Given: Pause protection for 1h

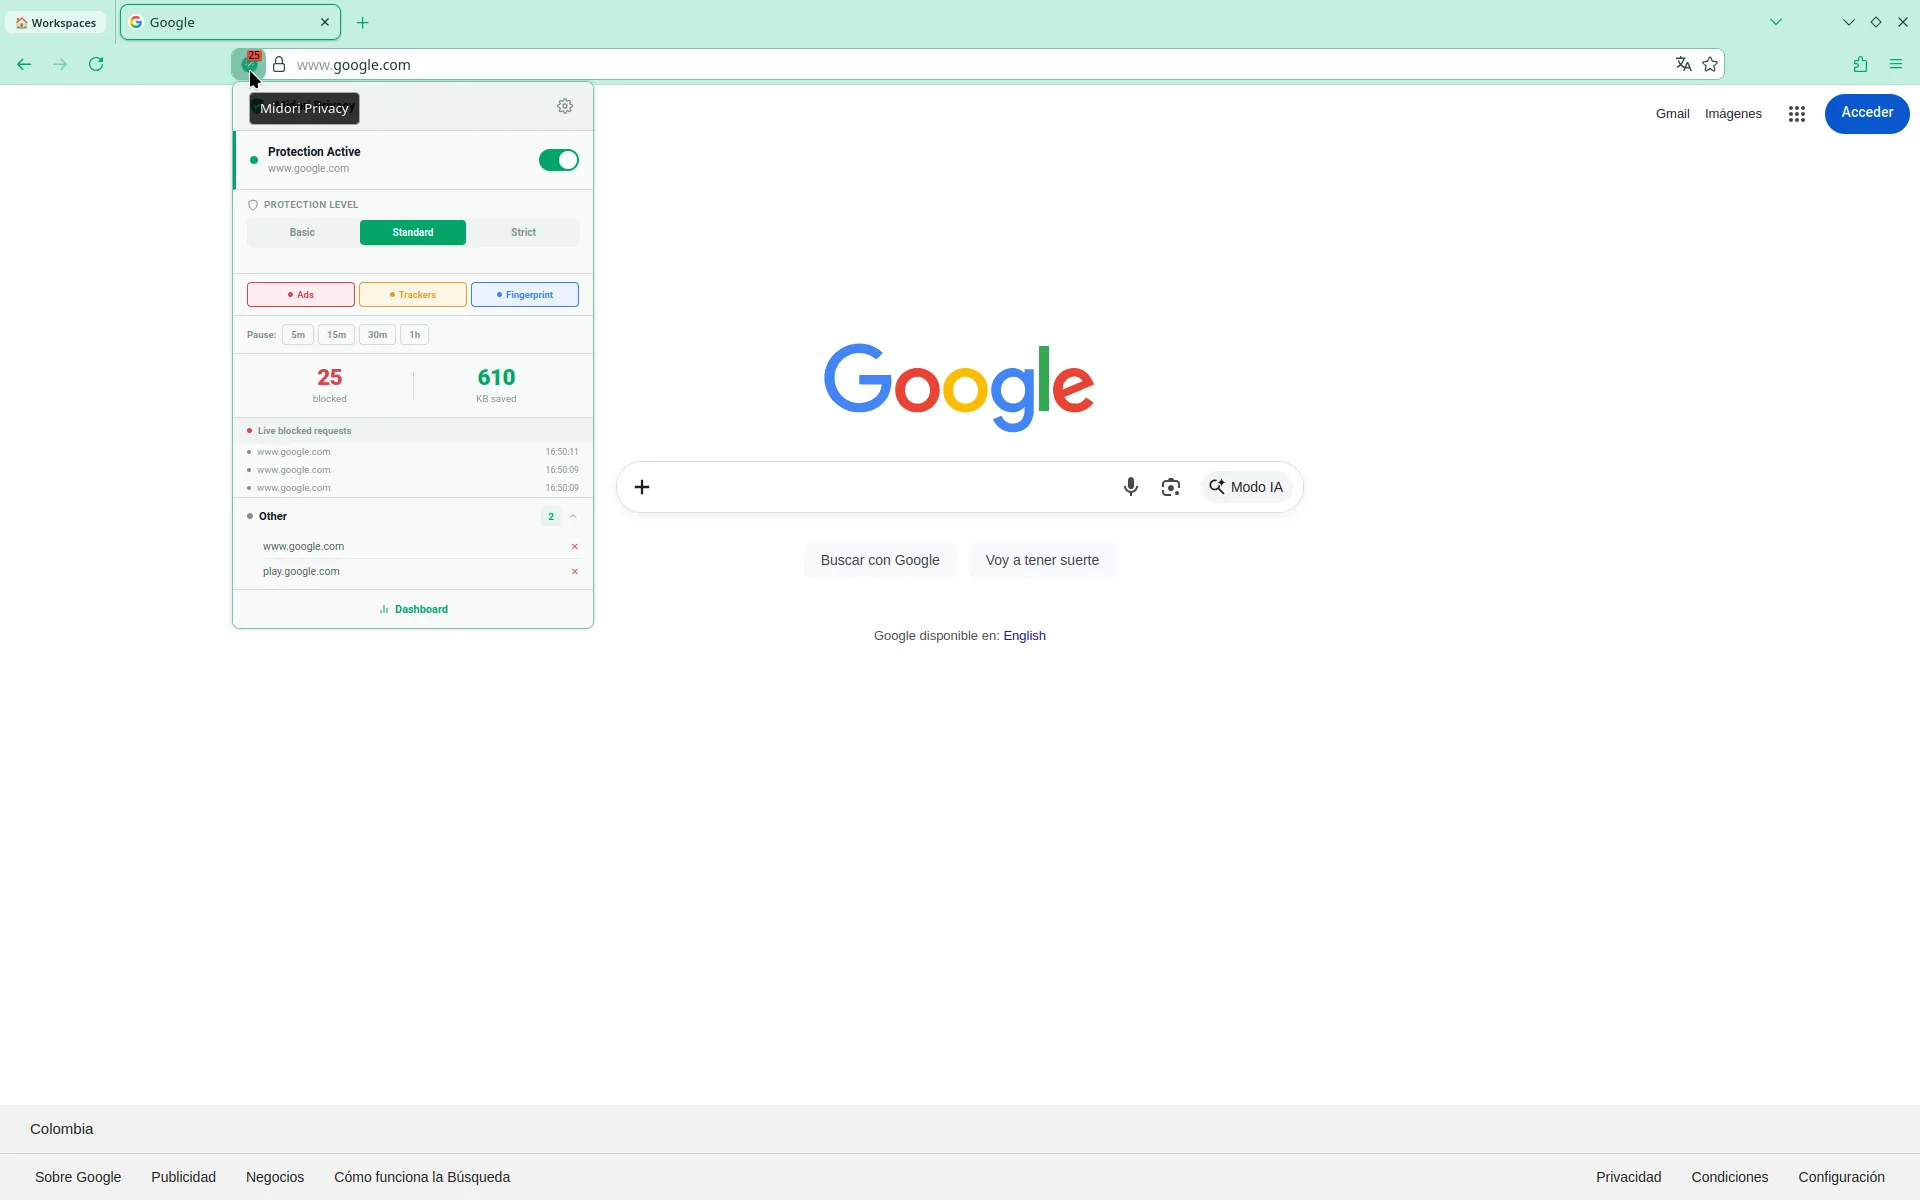Looking at the screenshot, I should coord(415,335).
